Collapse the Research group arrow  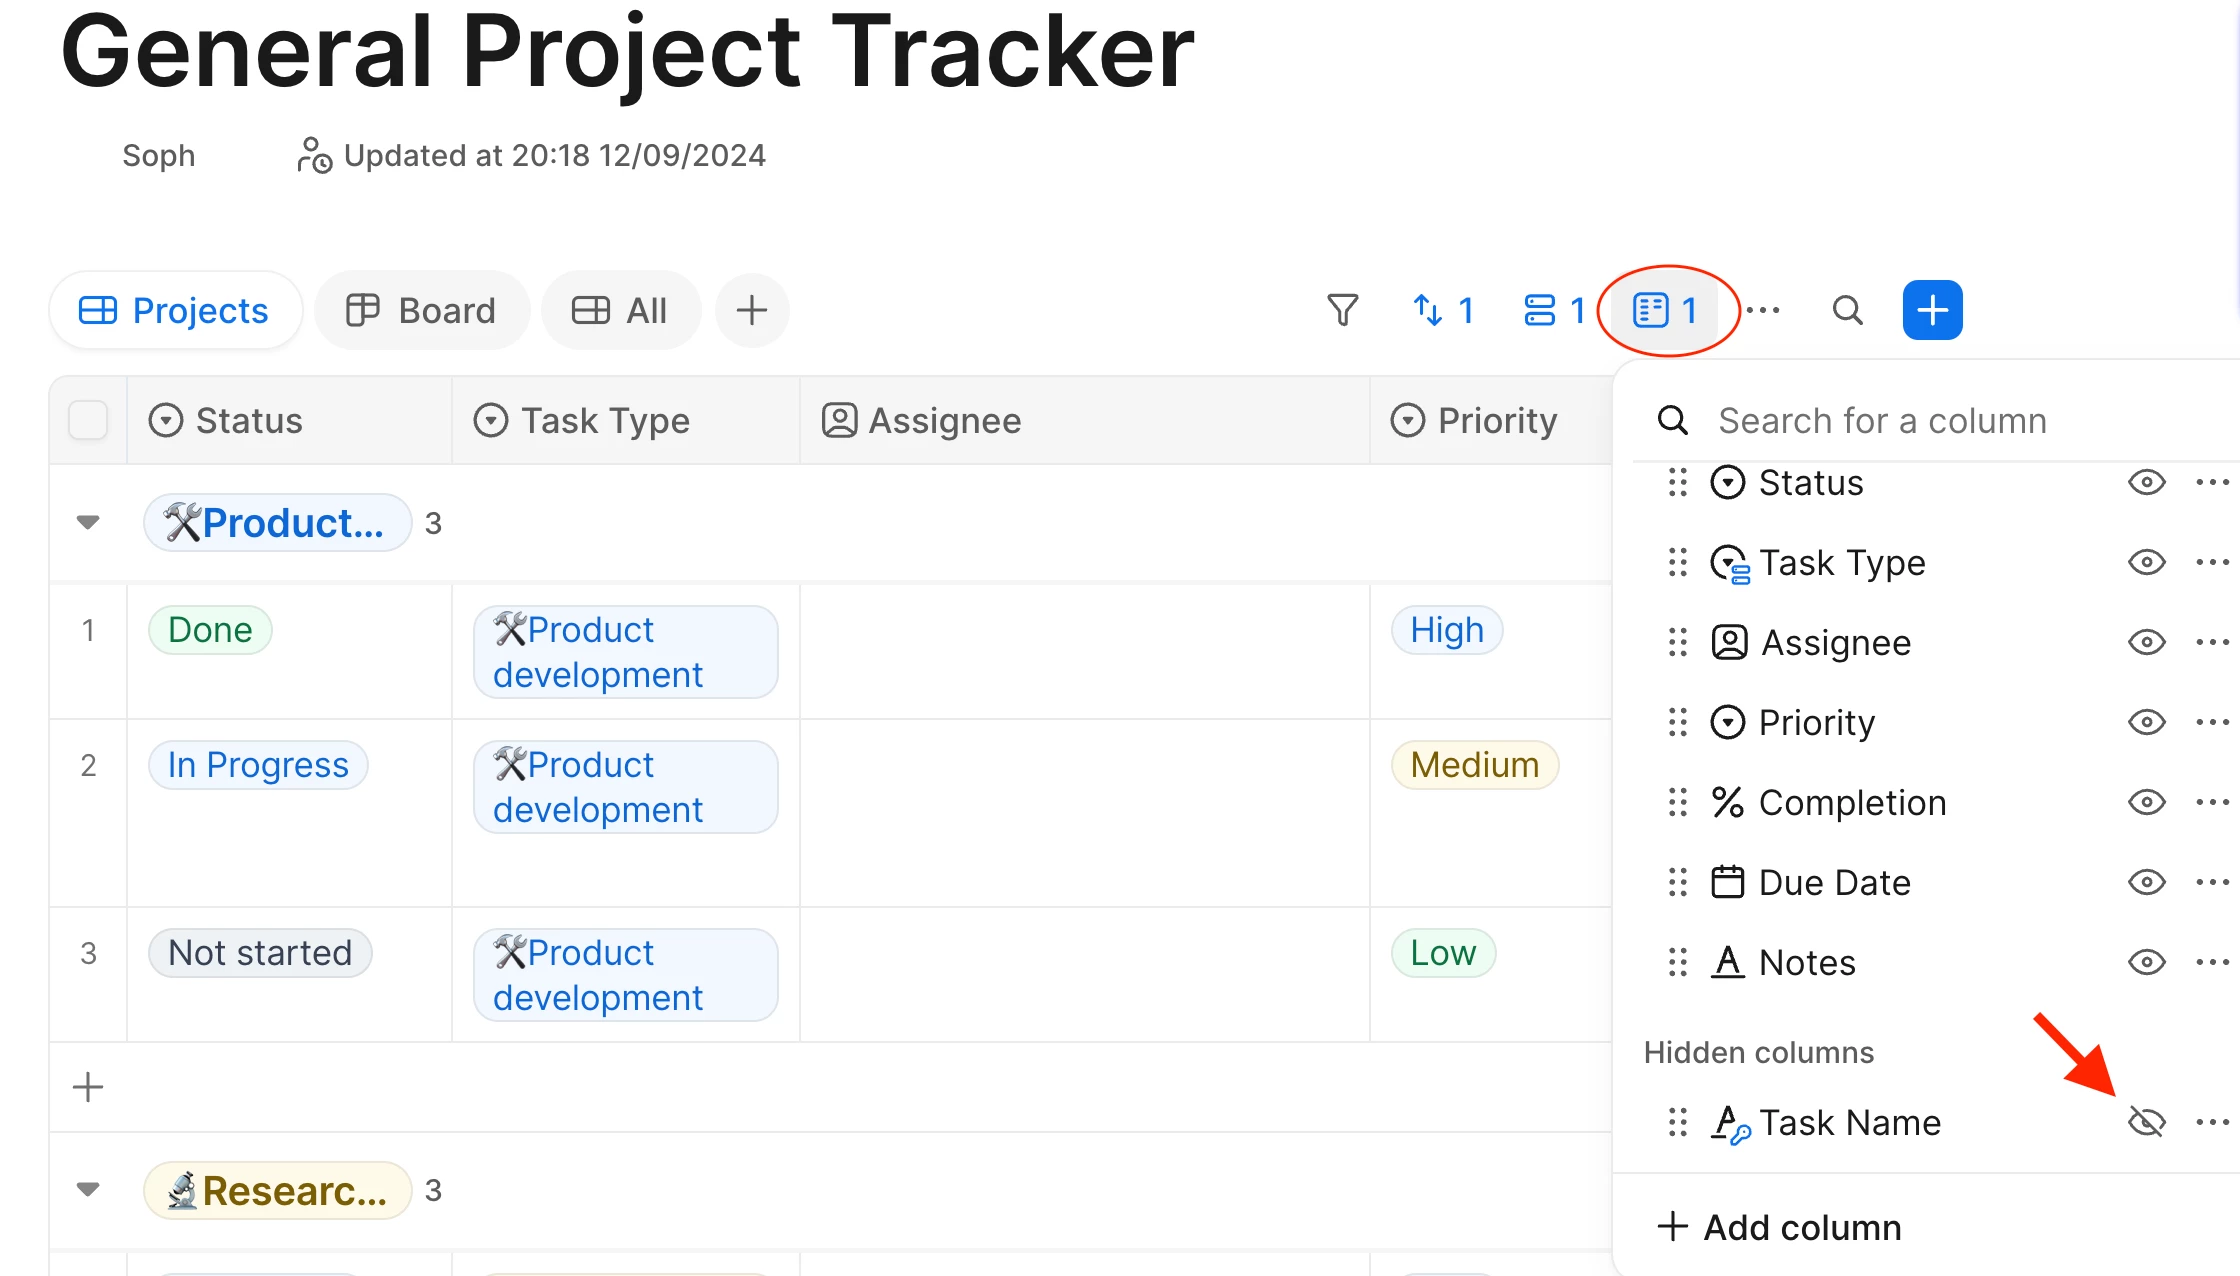88,1189
